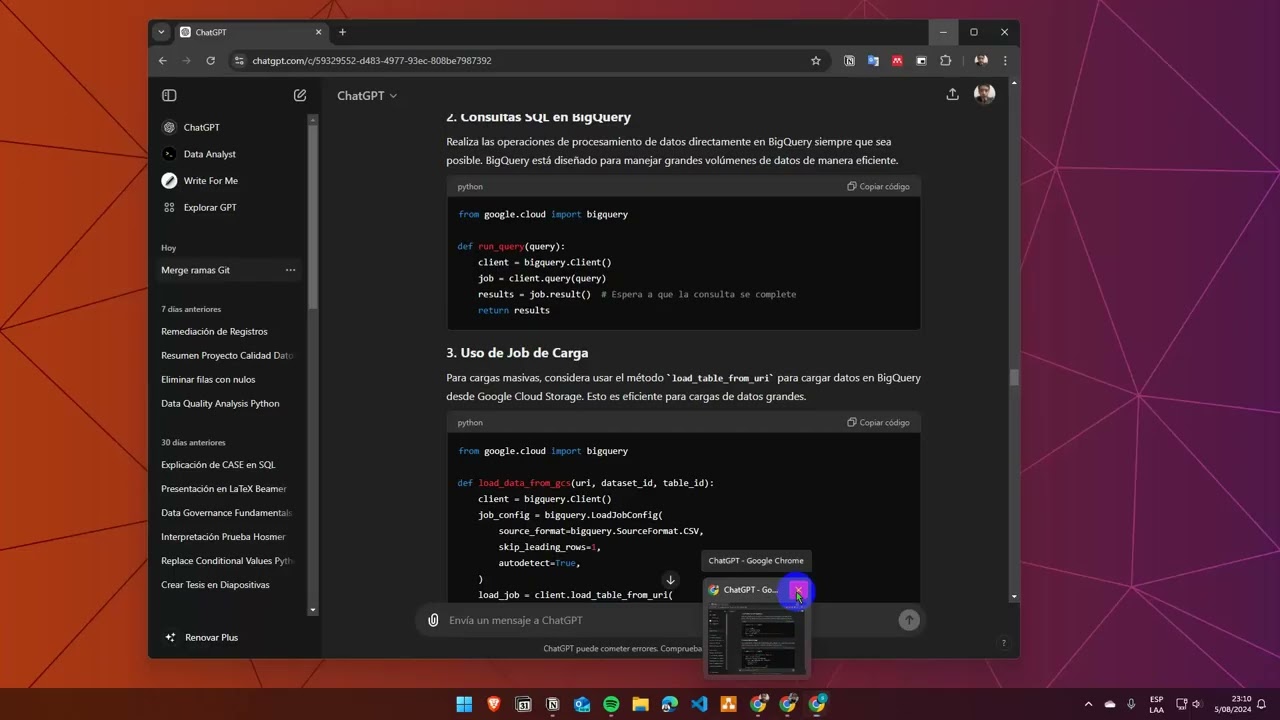This screenshot has width=1280, height=720.
Task: Attach a file with the paperclip icon
Action: pyautogui.click(x=433, y=620)
